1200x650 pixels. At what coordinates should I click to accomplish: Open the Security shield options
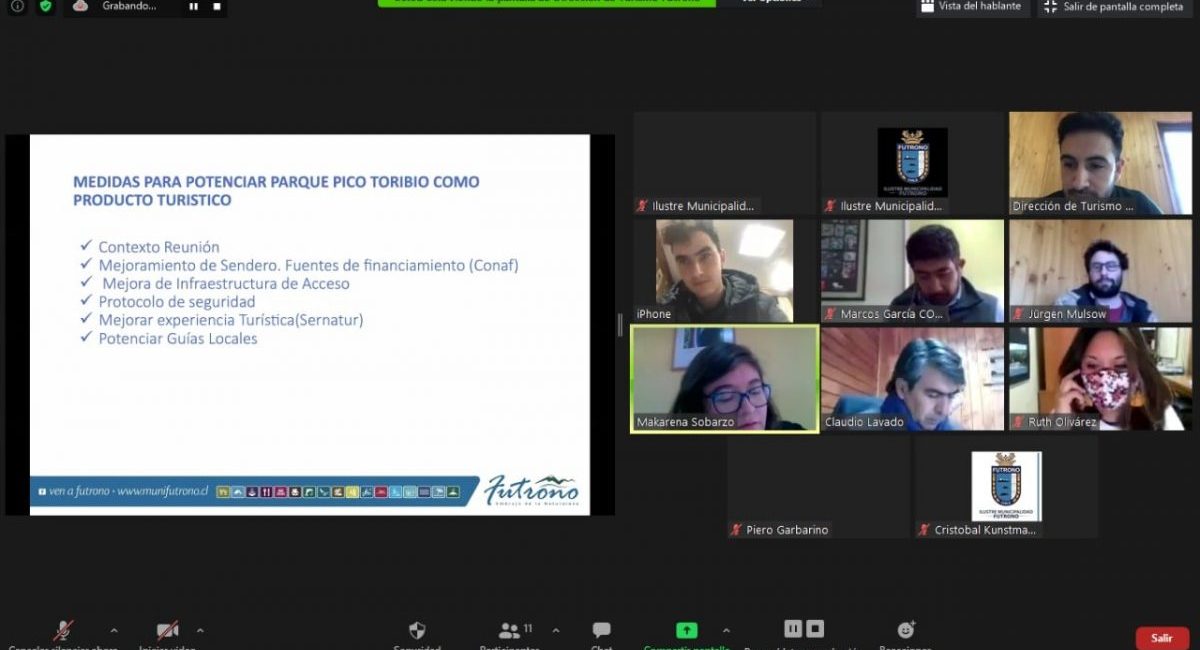[417, 631]
